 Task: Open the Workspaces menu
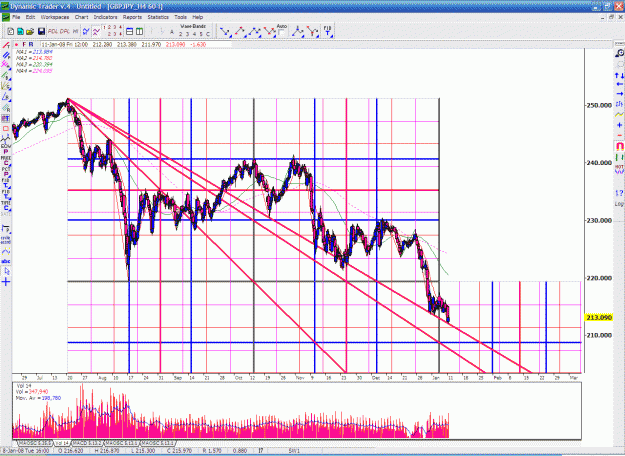[x=55, y=17]
